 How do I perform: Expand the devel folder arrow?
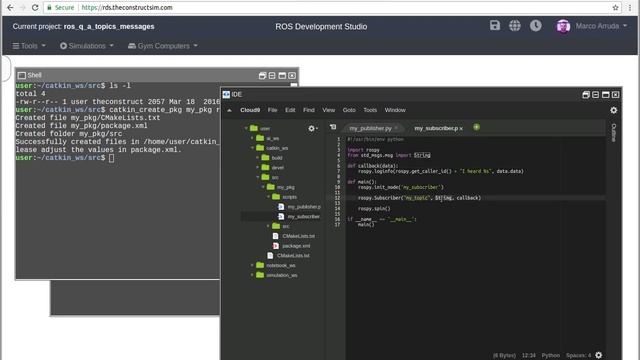coord(258,167)
